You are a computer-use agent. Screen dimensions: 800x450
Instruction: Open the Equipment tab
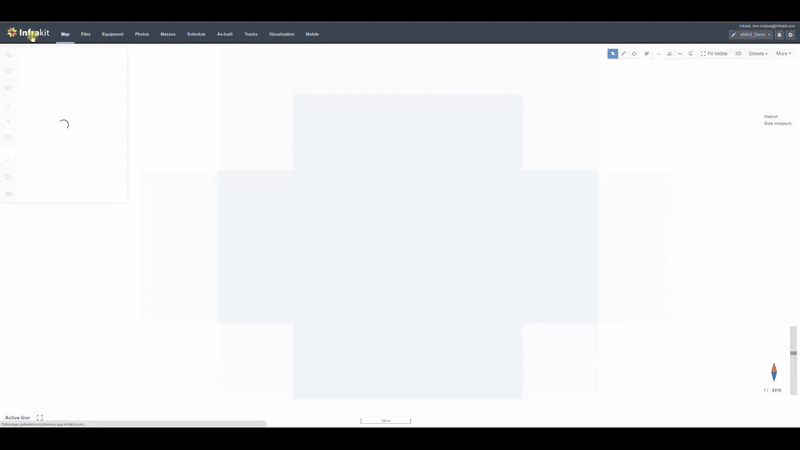coord(113,34)
